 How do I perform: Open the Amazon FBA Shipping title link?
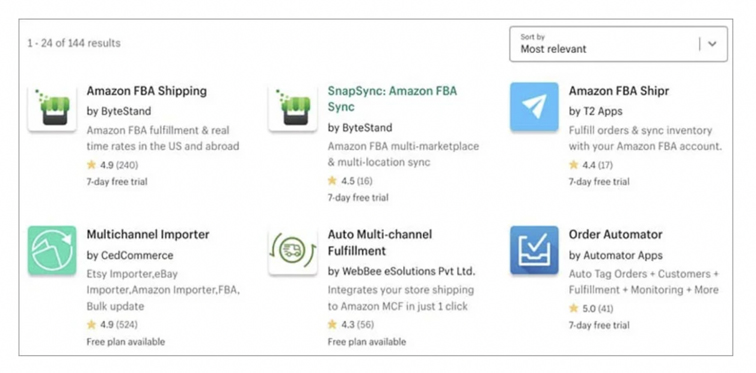(147, 91)
